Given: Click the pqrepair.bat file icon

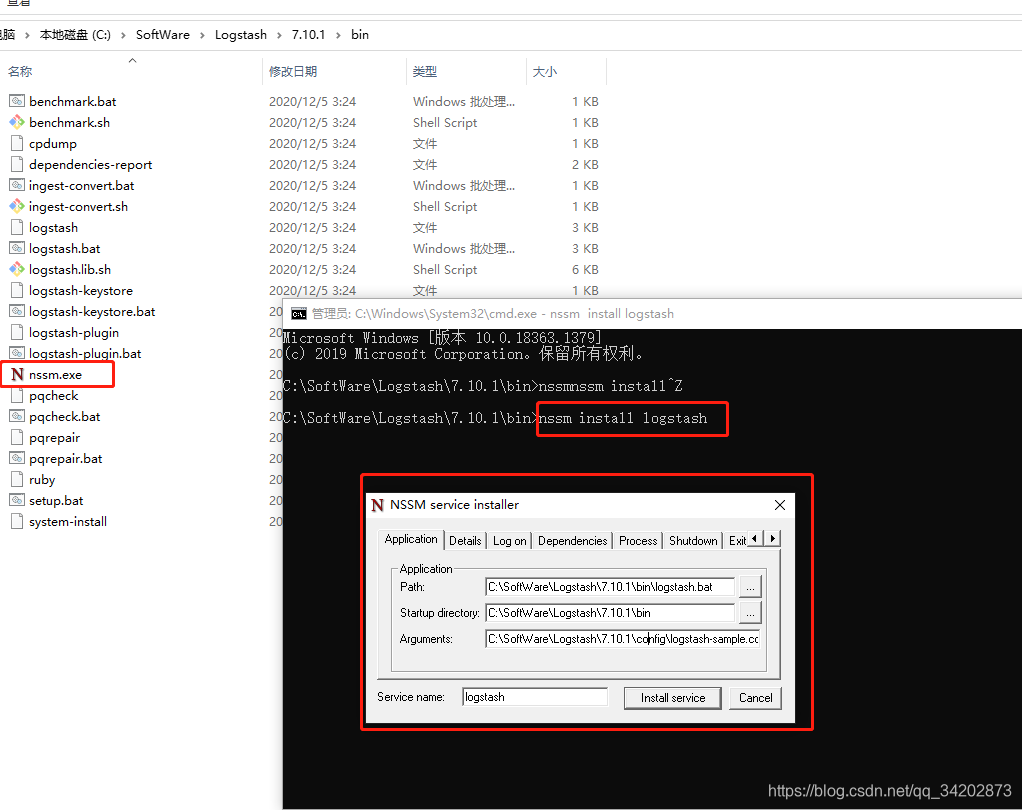Looking at the screenshot, I should [17, 458].
